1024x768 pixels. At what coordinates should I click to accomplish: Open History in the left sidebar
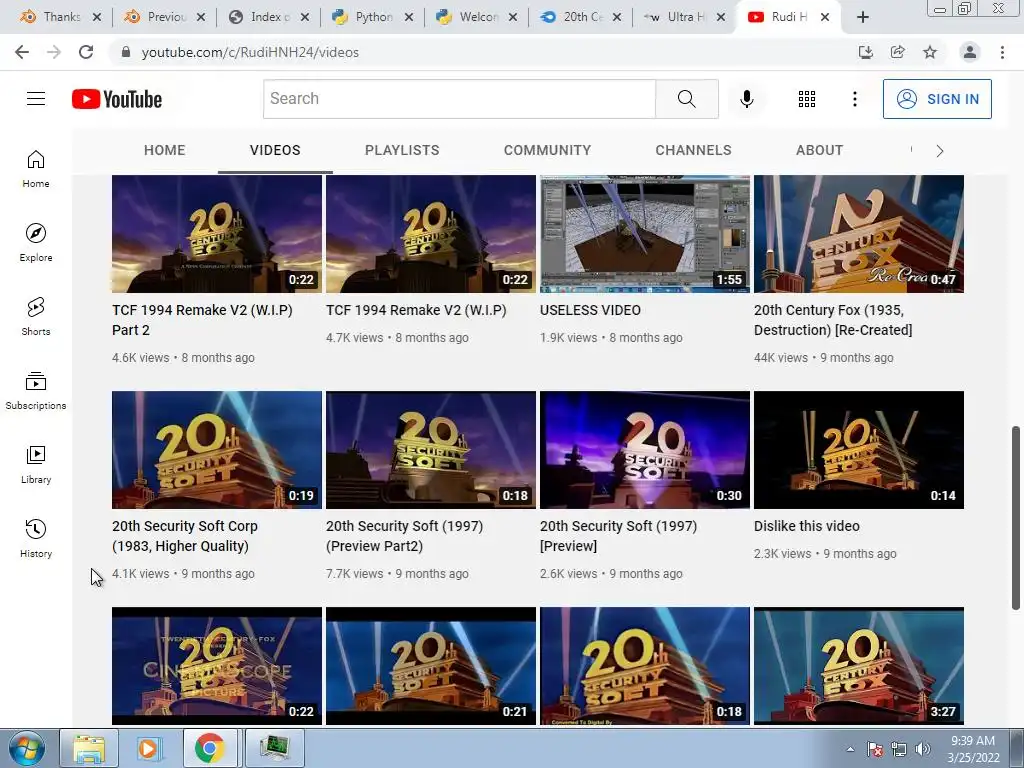tap(36, 538)
